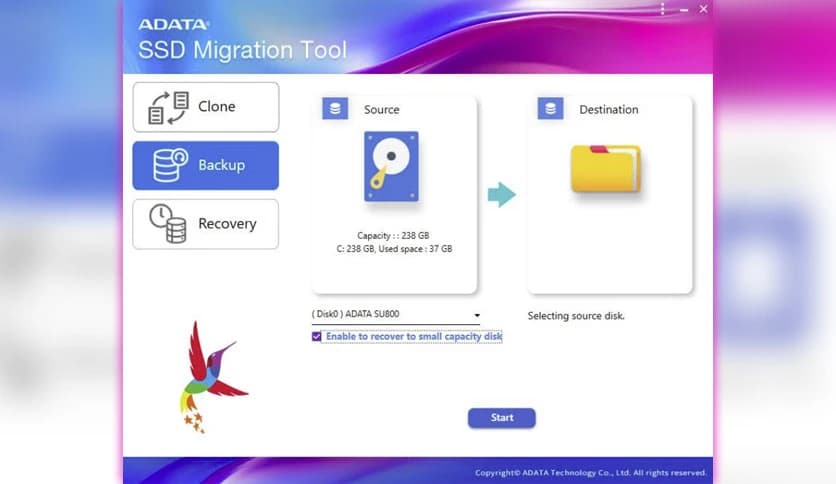The image size is (836, 484).
Task: Click the 'Capacity : : 238 GB' text
Action: 393,236
